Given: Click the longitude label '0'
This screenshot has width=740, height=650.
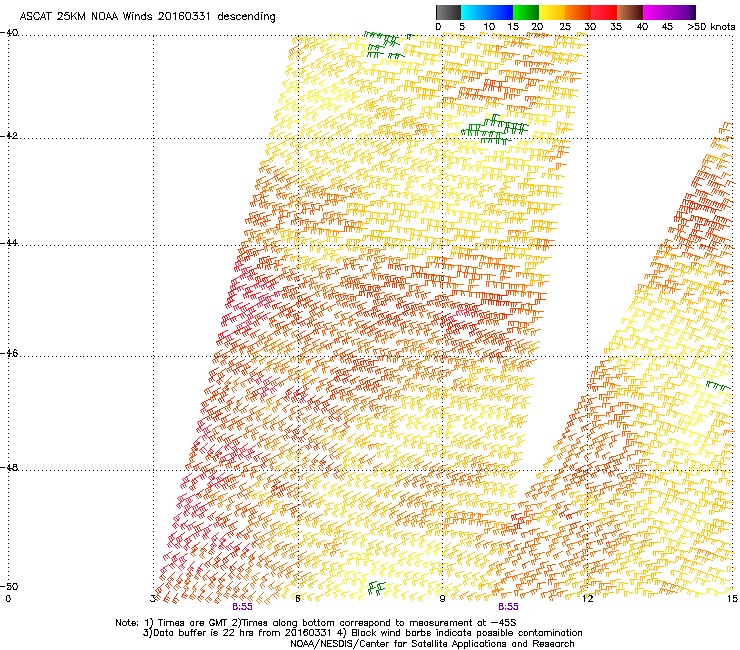Looking at the screenshot, I should click(x=8, y=599).
